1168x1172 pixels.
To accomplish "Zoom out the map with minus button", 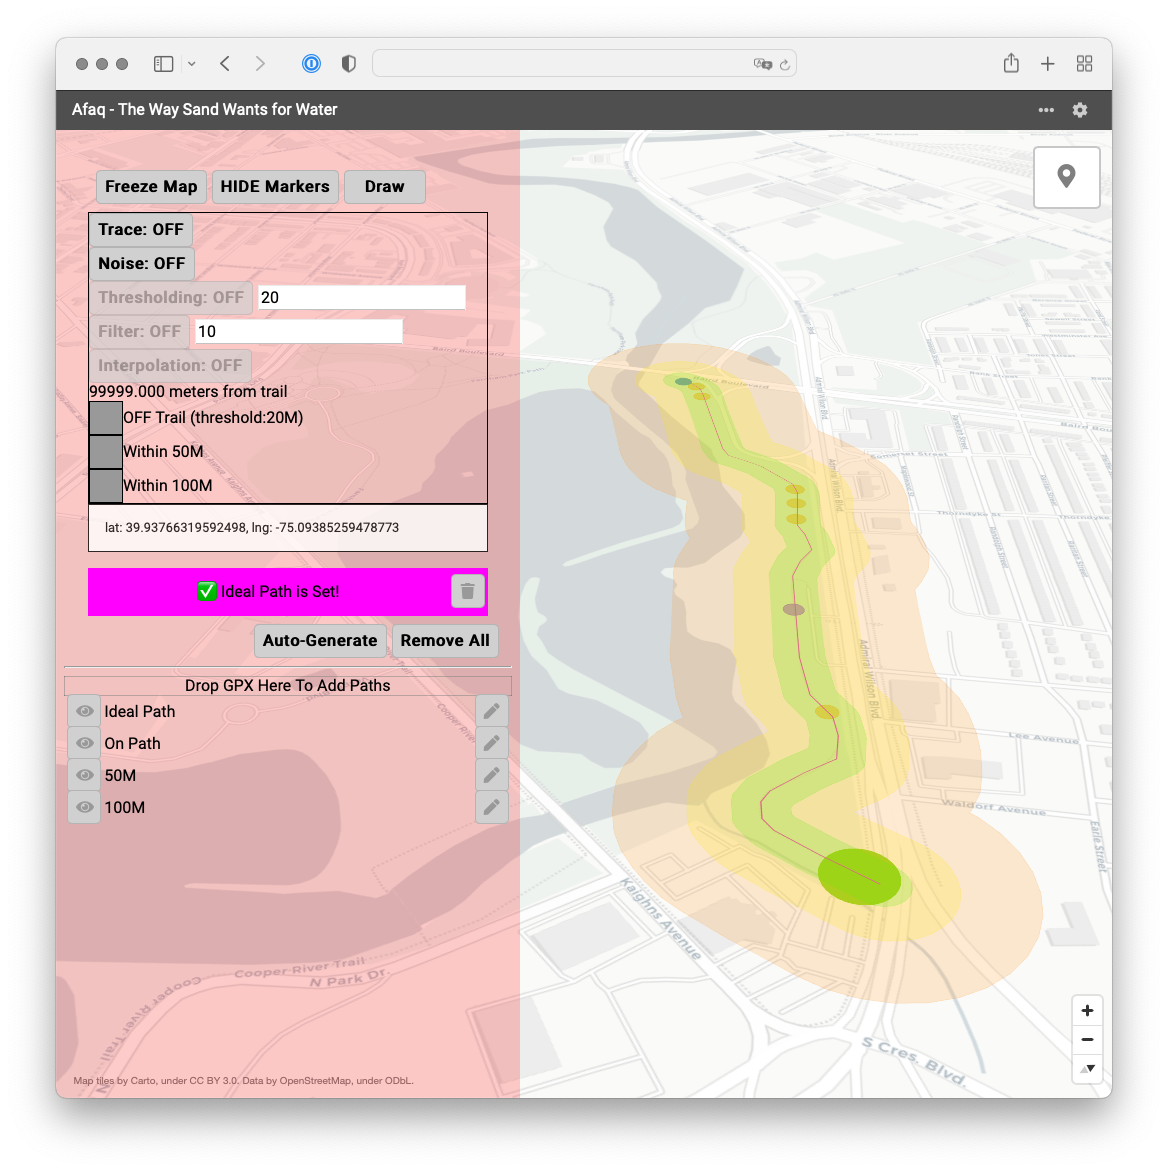I will [1087, 1040].
